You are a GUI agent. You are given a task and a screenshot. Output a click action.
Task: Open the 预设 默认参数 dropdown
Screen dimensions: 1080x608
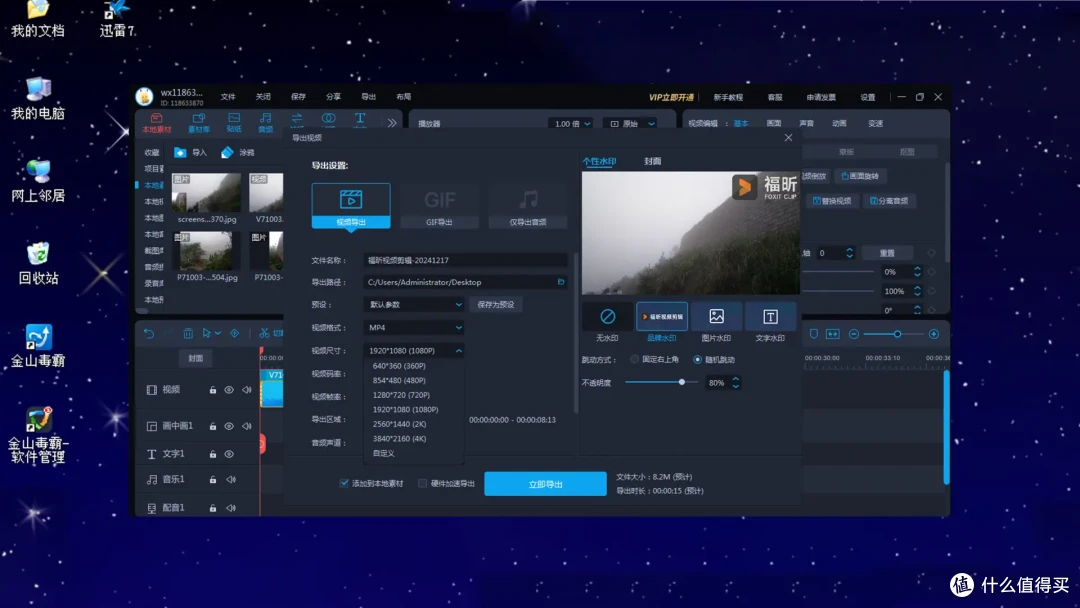pos(414,304)
